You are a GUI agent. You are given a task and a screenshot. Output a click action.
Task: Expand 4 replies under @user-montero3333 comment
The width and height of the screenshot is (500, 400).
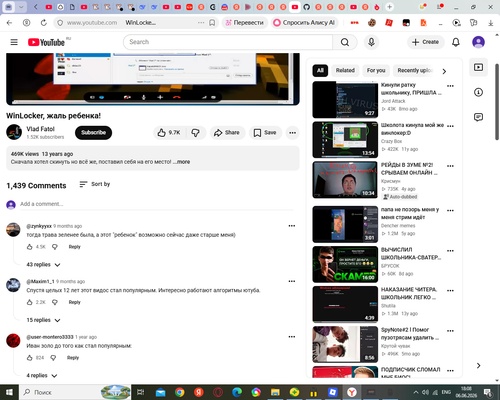[42, 375]
